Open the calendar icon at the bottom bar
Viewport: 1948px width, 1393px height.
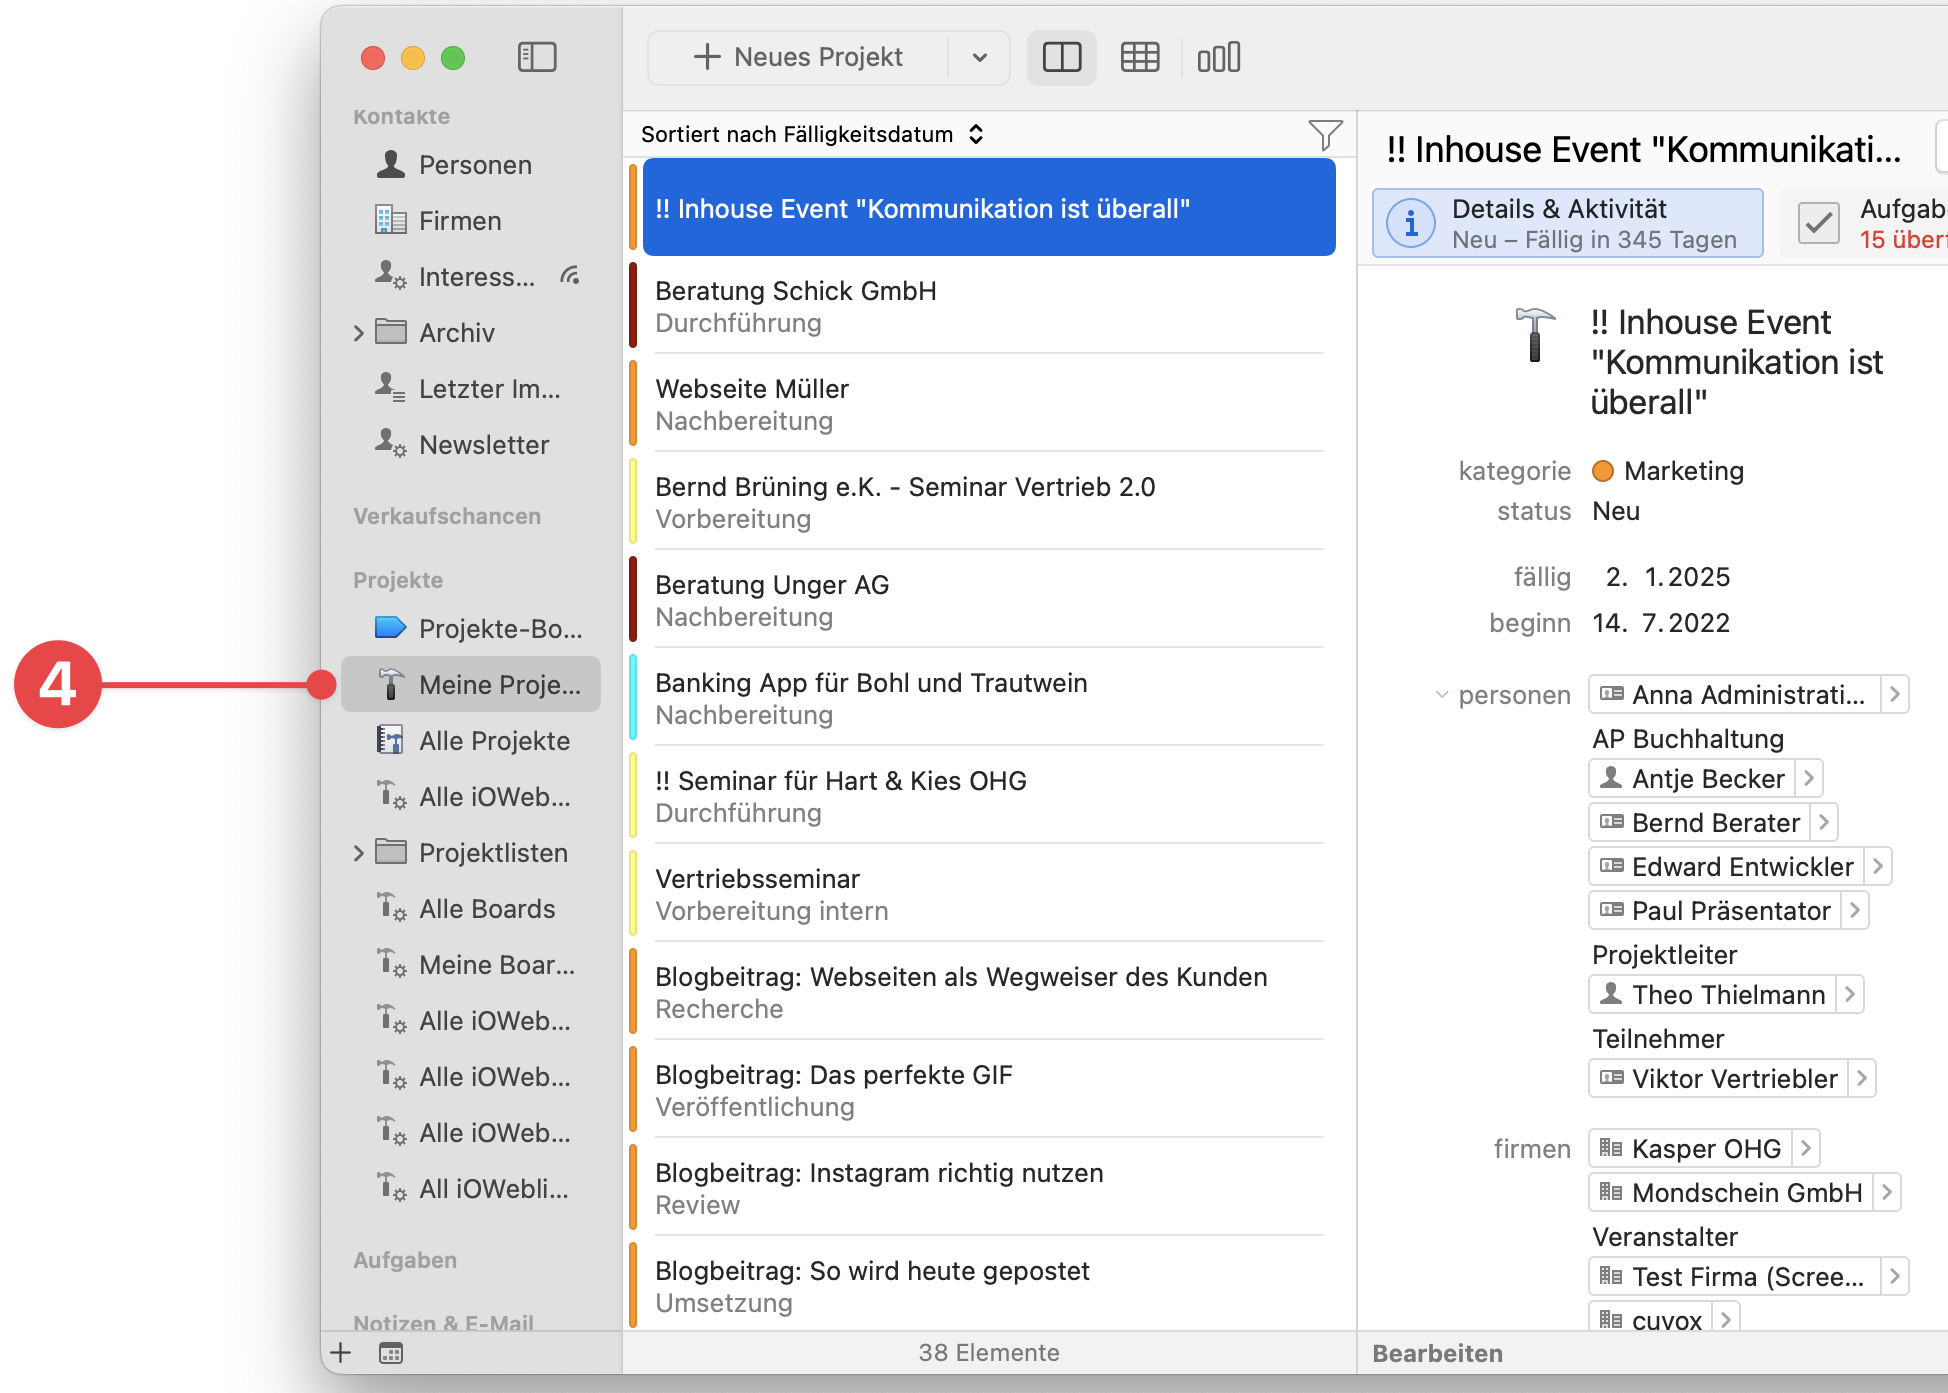point(391,1353)
